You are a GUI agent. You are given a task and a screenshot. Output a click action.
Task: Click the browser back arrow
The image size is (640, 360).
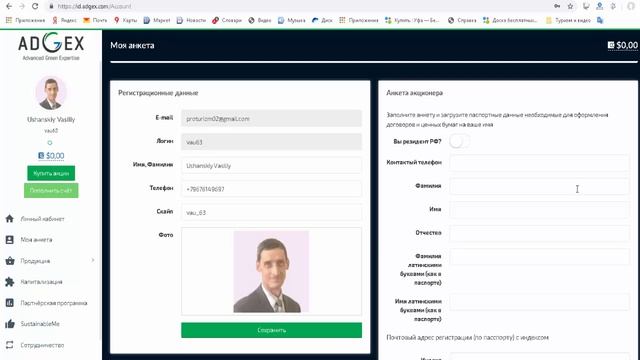[9, 6]
